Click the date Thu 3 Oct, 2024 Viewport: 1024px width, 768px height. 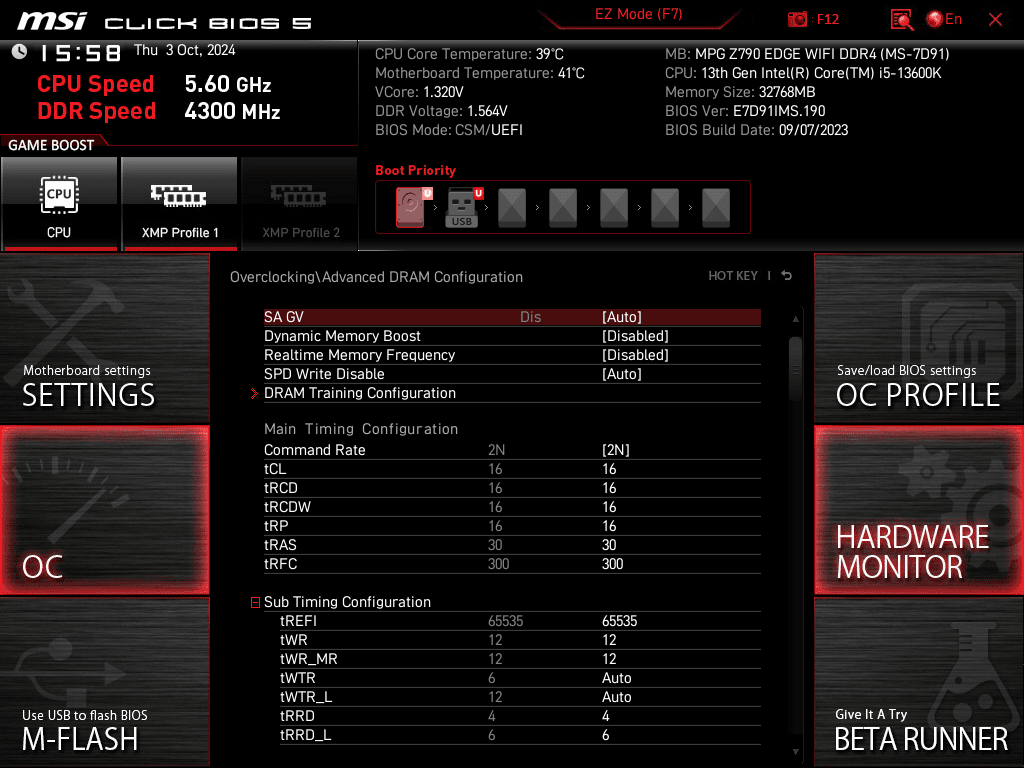pos(184,50)
